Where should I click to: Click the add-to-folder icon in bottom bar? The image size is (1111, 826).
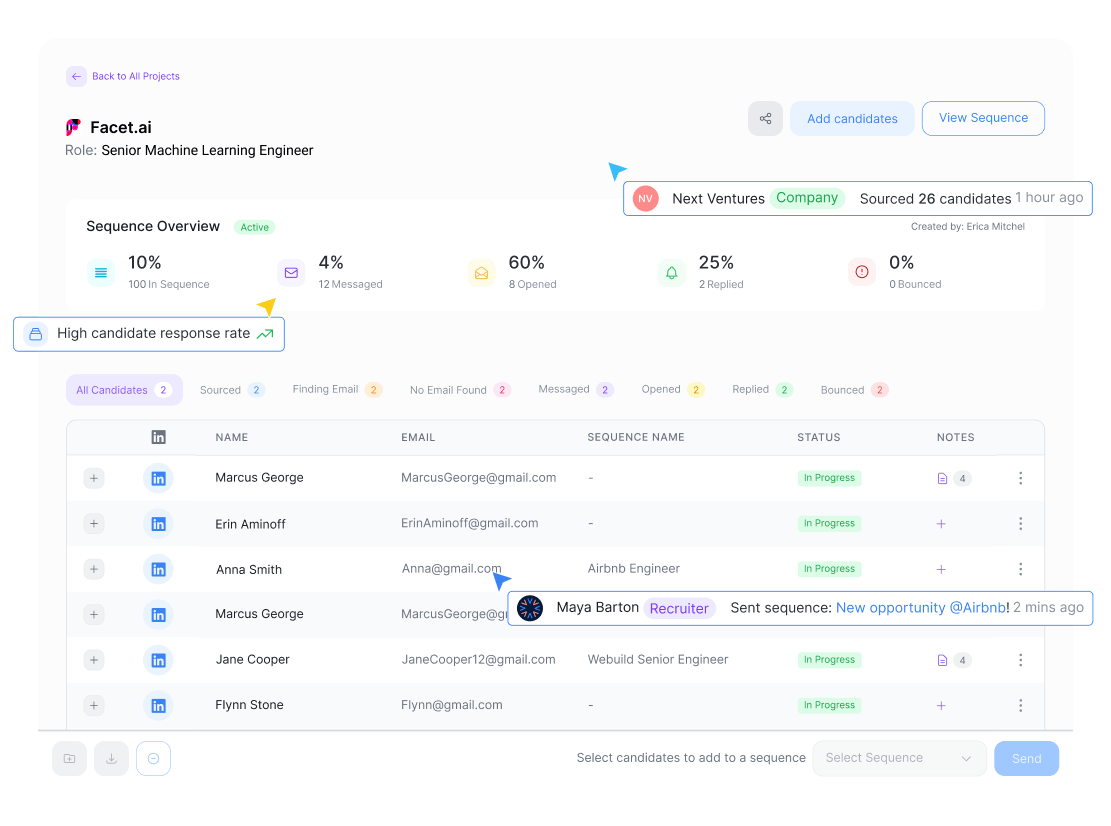(69, 759)
